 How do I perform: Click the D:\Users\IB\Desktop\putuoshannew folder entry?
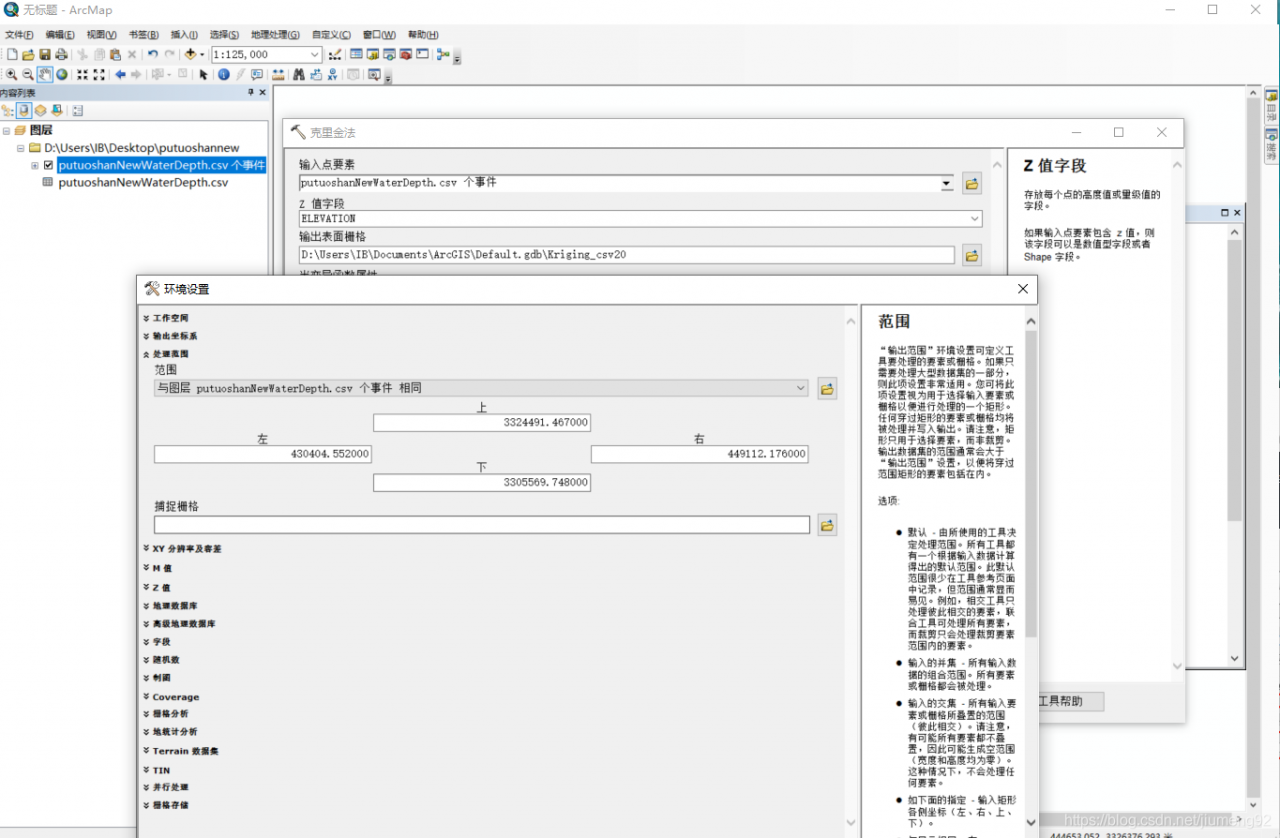142,148
